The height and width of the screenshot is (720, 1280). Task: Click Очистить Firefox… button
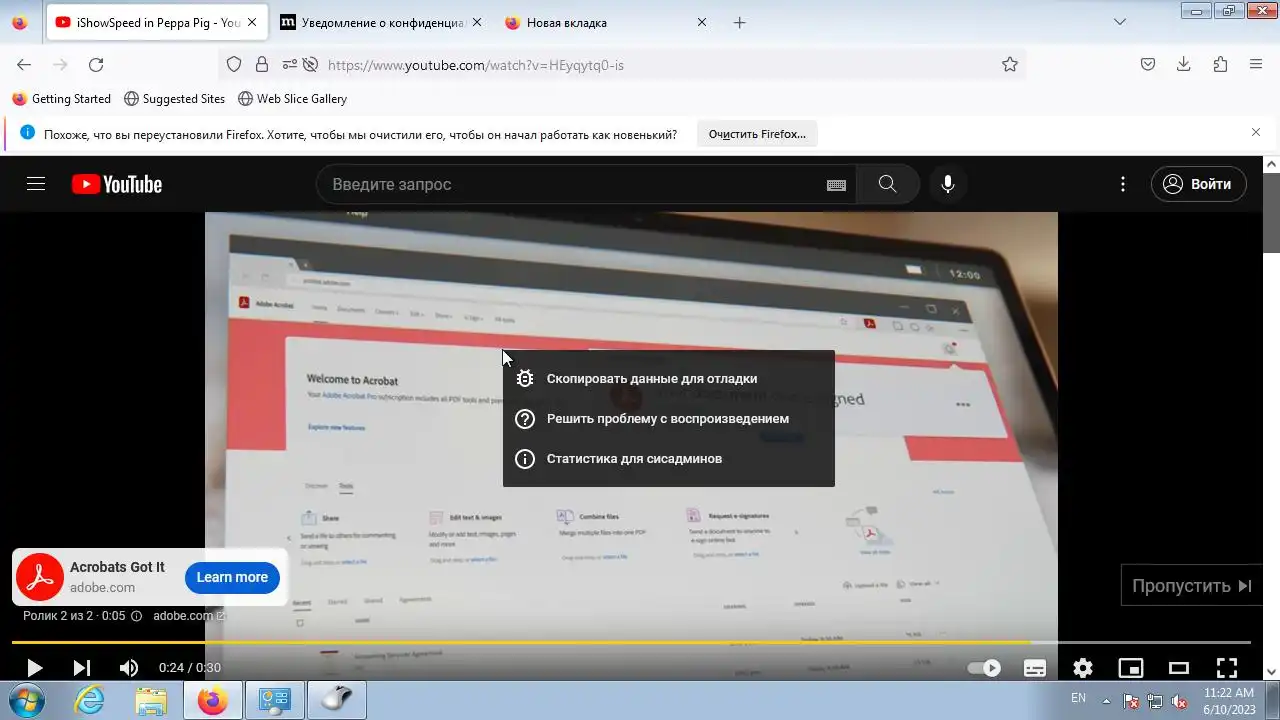pyautogui.click(x=757, y=134)
